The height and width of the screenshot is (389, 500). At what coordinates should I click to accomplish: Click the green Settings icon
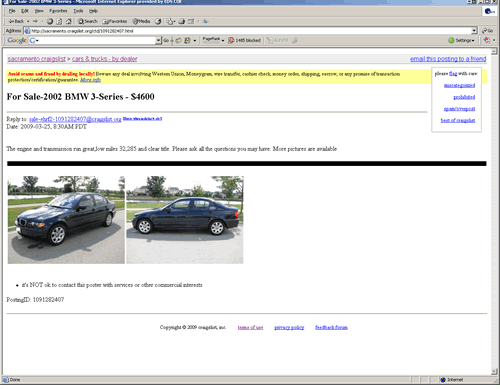[x=451, y=40]
